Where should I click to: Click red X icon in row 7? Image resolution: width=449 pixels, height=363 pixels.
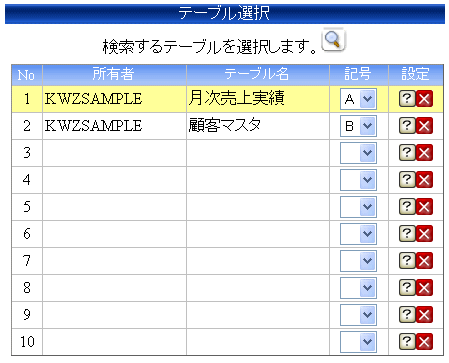click(x=424, y=261)
